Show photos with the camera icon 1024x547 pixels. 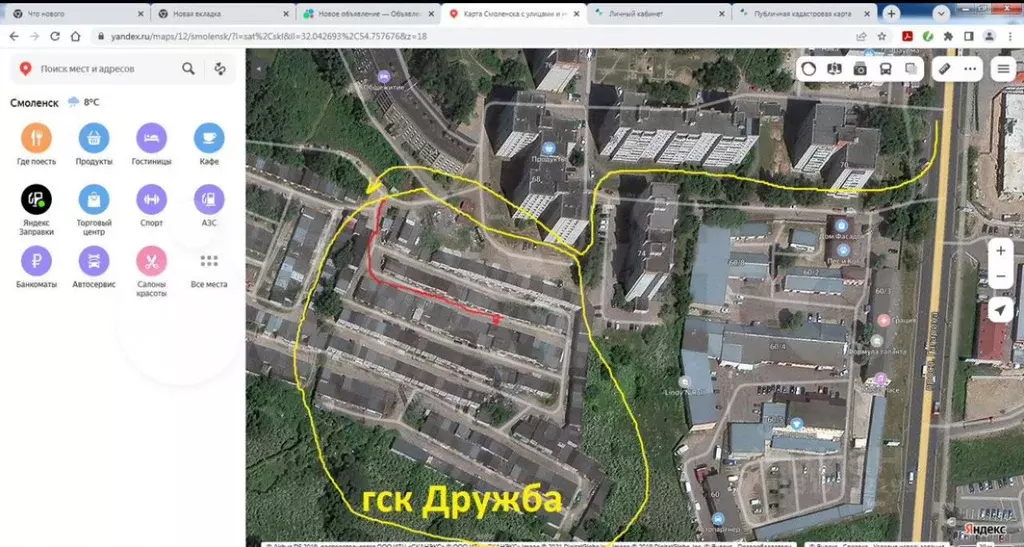(860, 69)
